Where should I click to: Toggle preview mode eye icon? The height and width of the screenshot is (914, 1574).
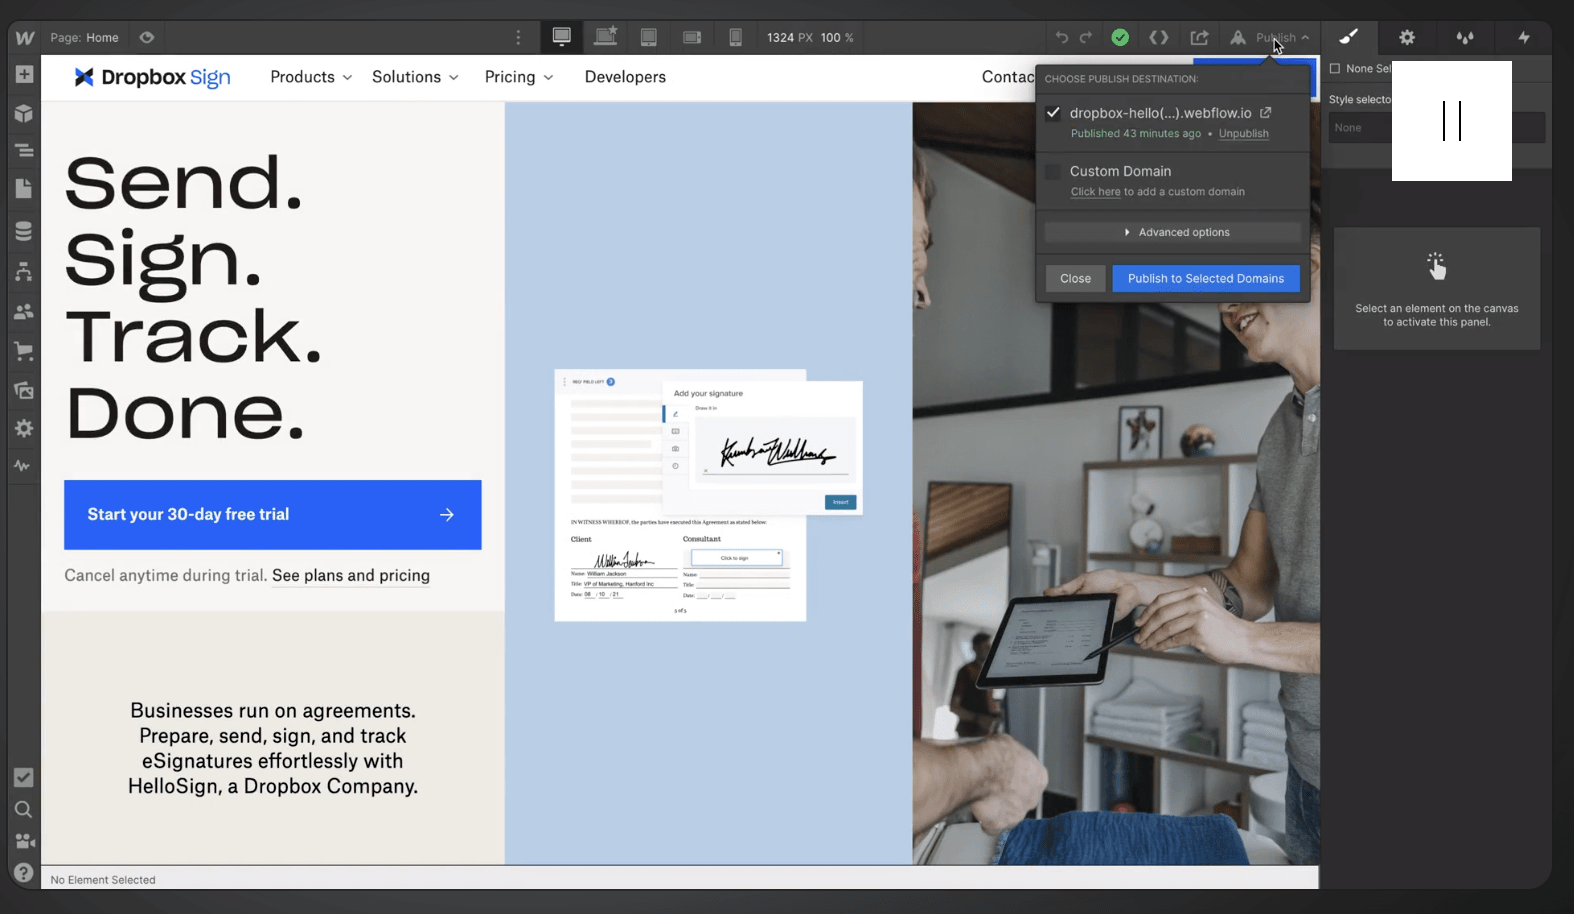pos(147,37)
